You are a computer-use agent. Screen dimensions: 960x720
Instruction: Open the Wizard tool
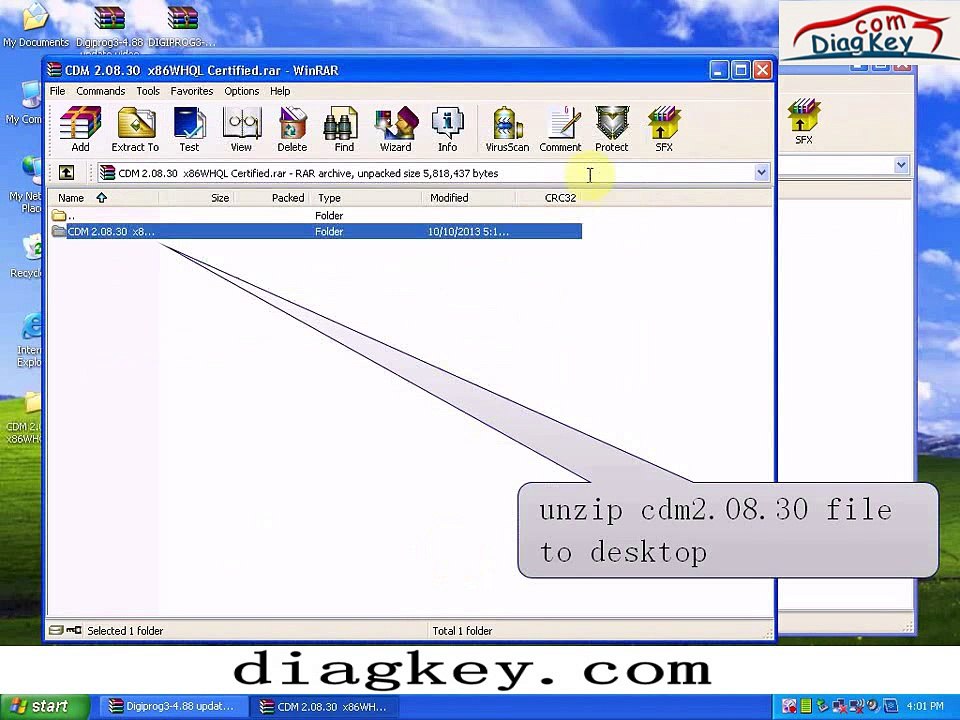pos(396,129)
